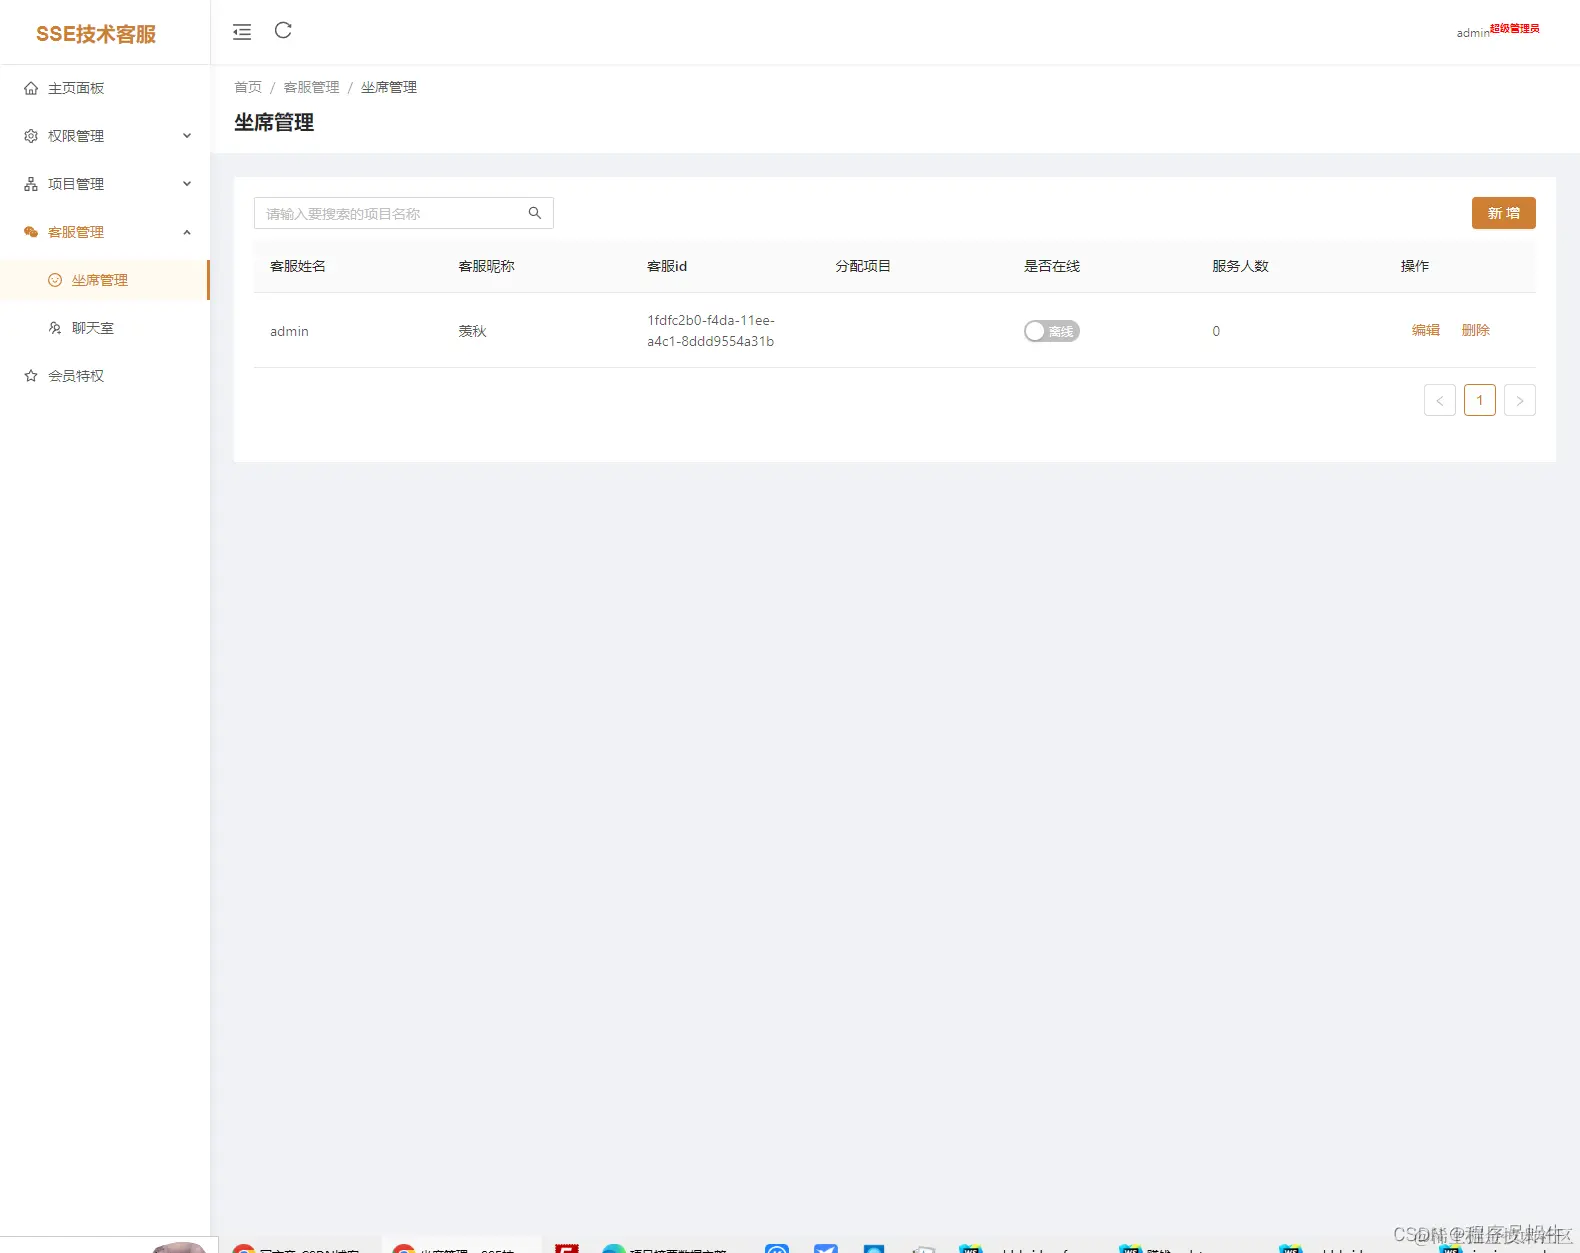This screenshot has height=1253, width=1580.
Task: Click the chat-bubbles icon beside 客服管理
Action: pyautogui.click(x=31, y=232)
